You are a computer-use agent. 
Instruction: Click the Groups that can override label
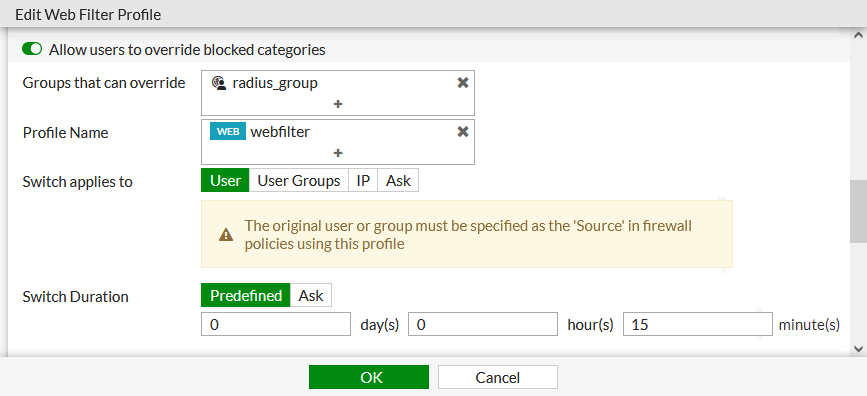pos(104,84)
